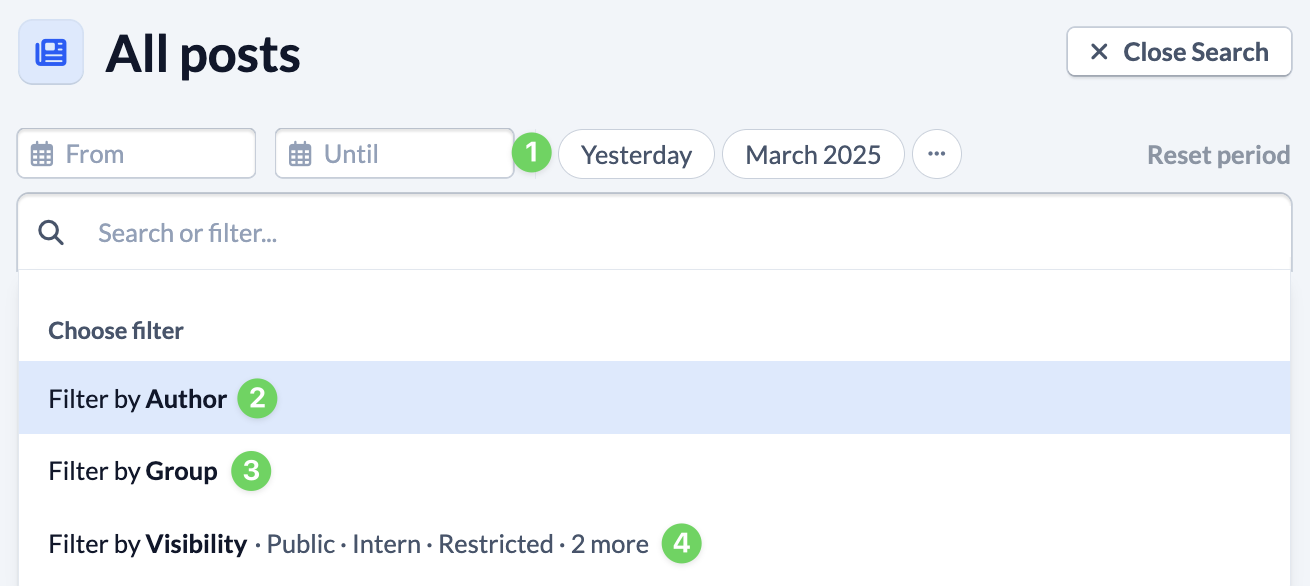The height and width of the screenshot is (586, 1310).
Task: Click green annotation badge number 1
Action: pyautogui.click(x=532, y=153)
